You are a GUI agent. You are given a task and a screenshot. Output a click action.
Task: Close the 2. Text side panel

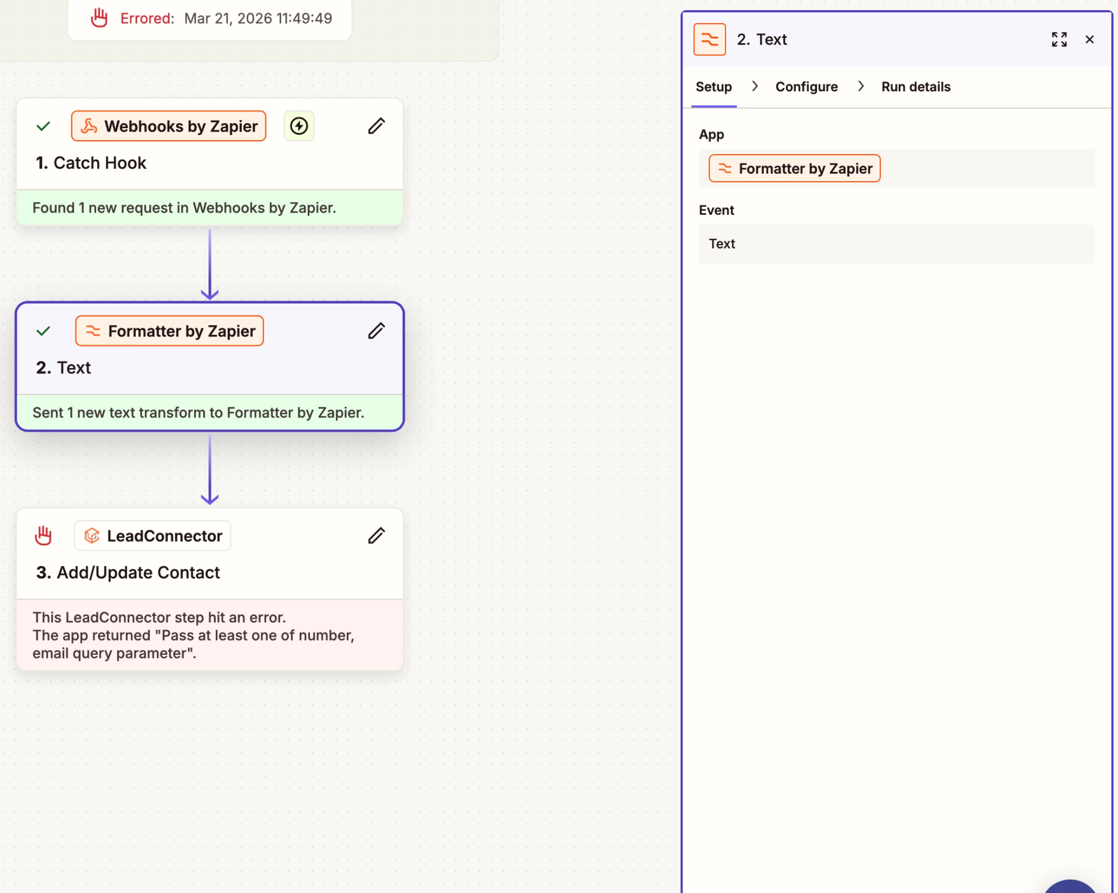tap(1090, 40)
